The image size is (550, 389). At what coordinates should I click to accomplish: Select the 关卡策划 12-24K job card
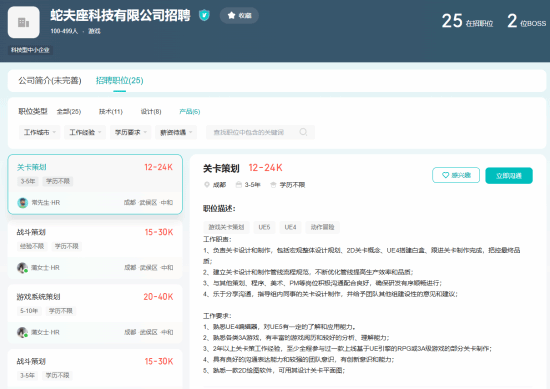95,184
